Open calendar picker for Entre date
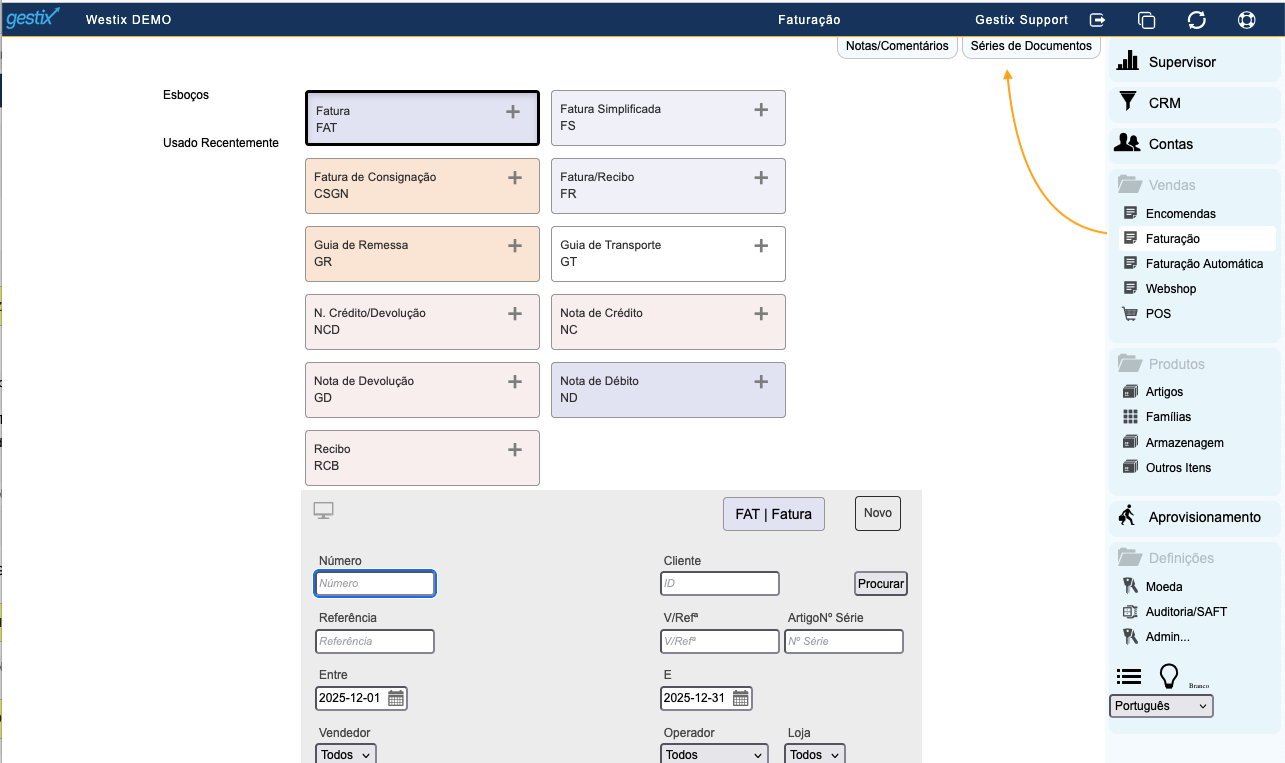The width and height of the screenshot is (1285, 763). (x=396, y=698)
